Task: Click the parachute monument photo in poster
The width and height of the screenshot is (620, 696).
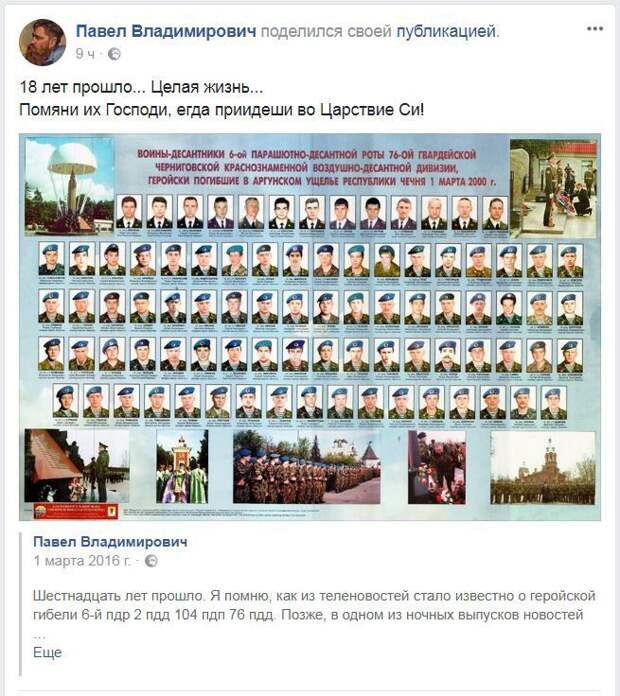Action: coord(69,185)
